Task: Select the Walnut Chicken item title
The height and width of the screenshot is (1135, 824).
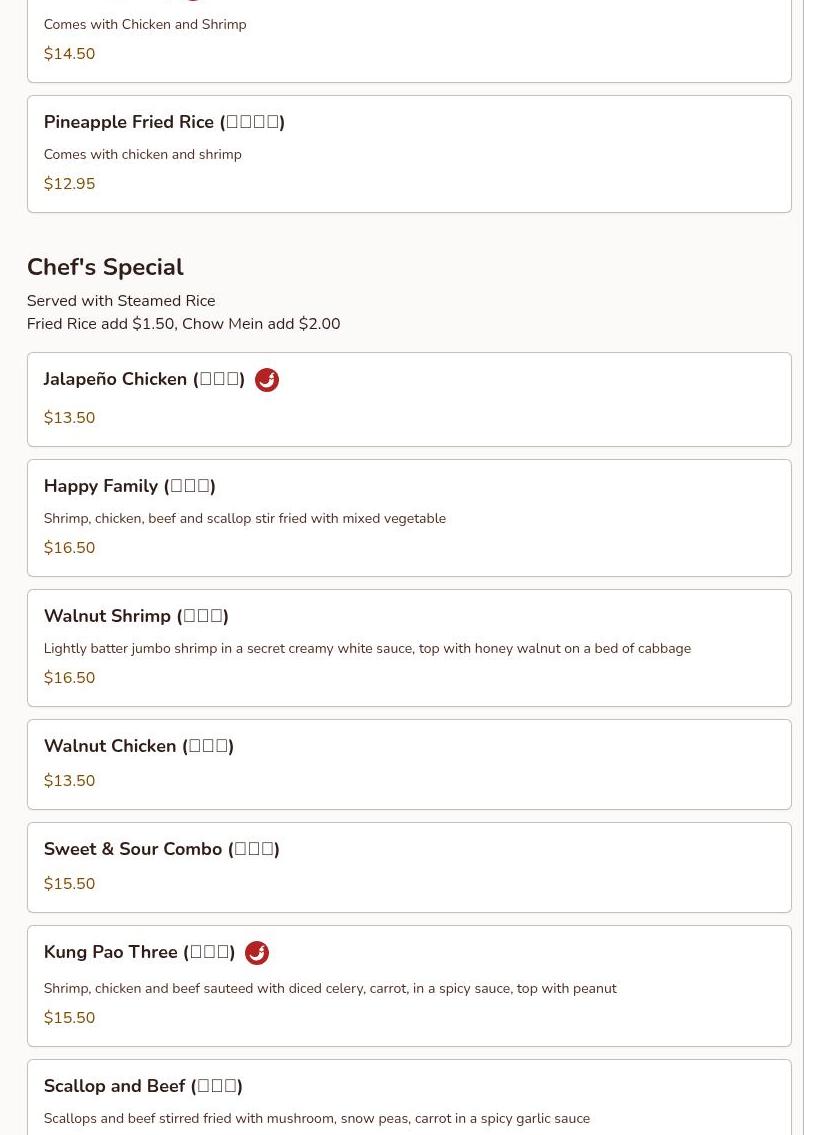Action: [x=138, y=746]
